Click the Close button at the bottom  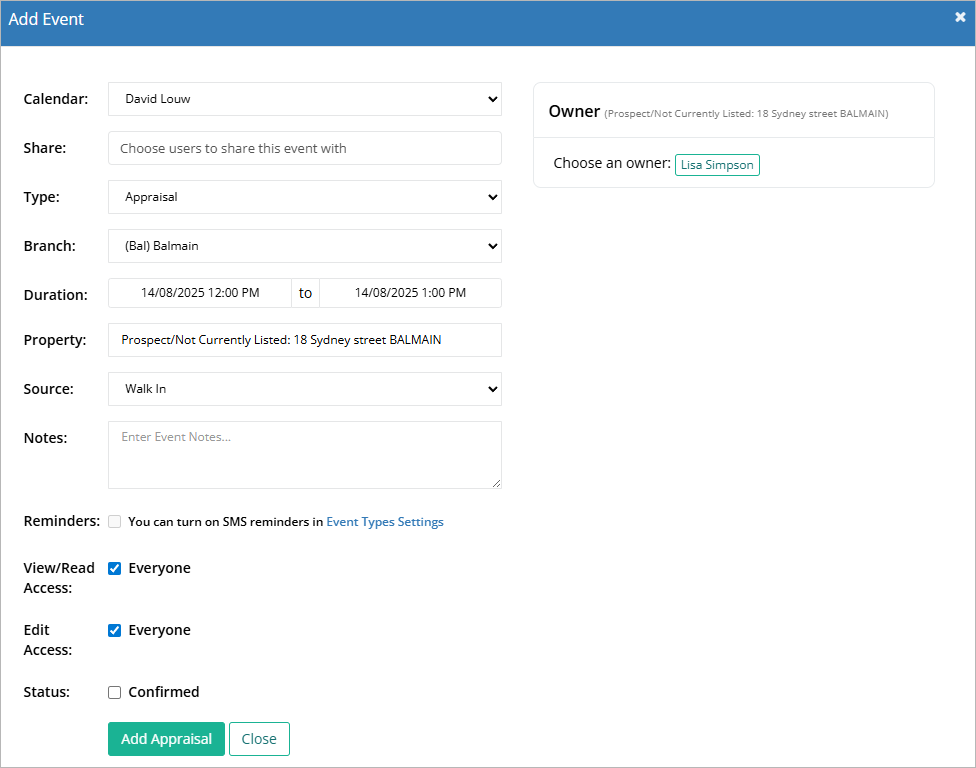pos(259,739)
